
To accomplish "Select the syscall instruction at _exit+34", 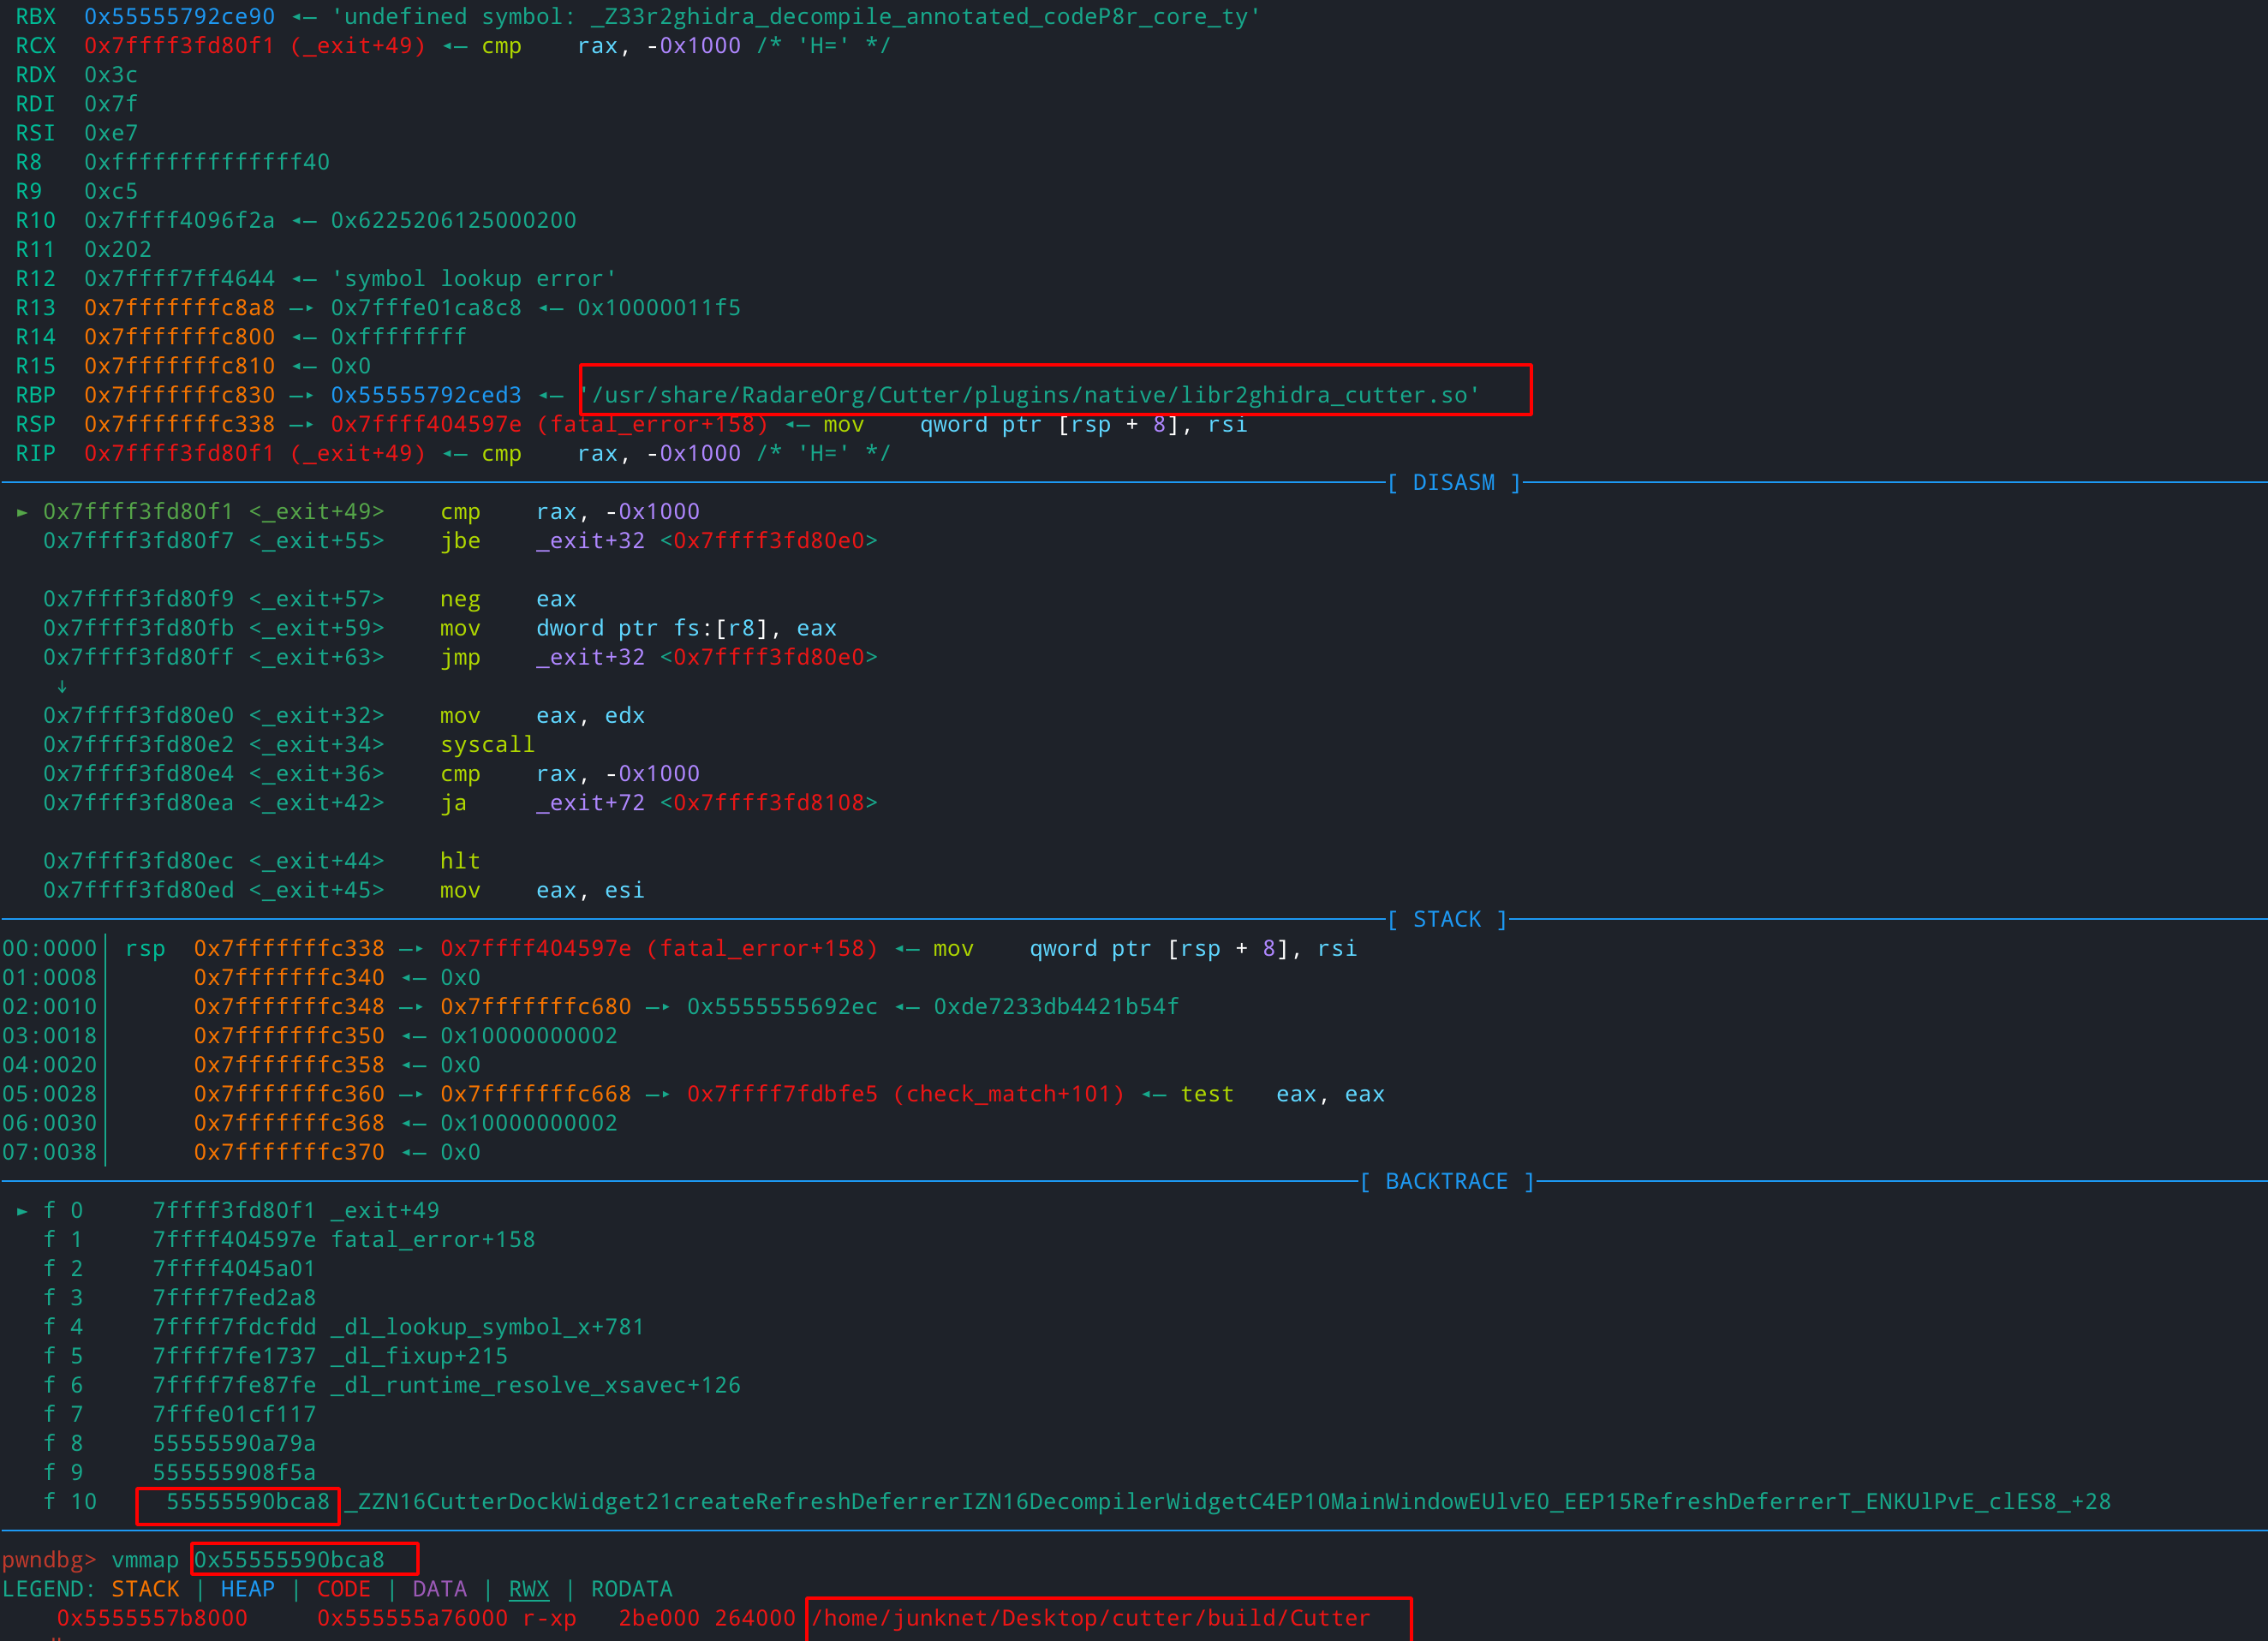I will pyautogui.click(x=487, y=744).
